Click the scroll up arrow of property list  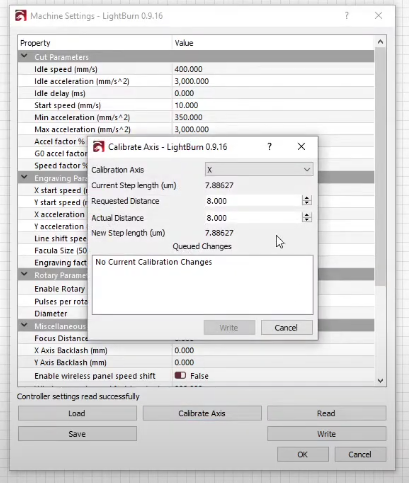coord(380,42)
